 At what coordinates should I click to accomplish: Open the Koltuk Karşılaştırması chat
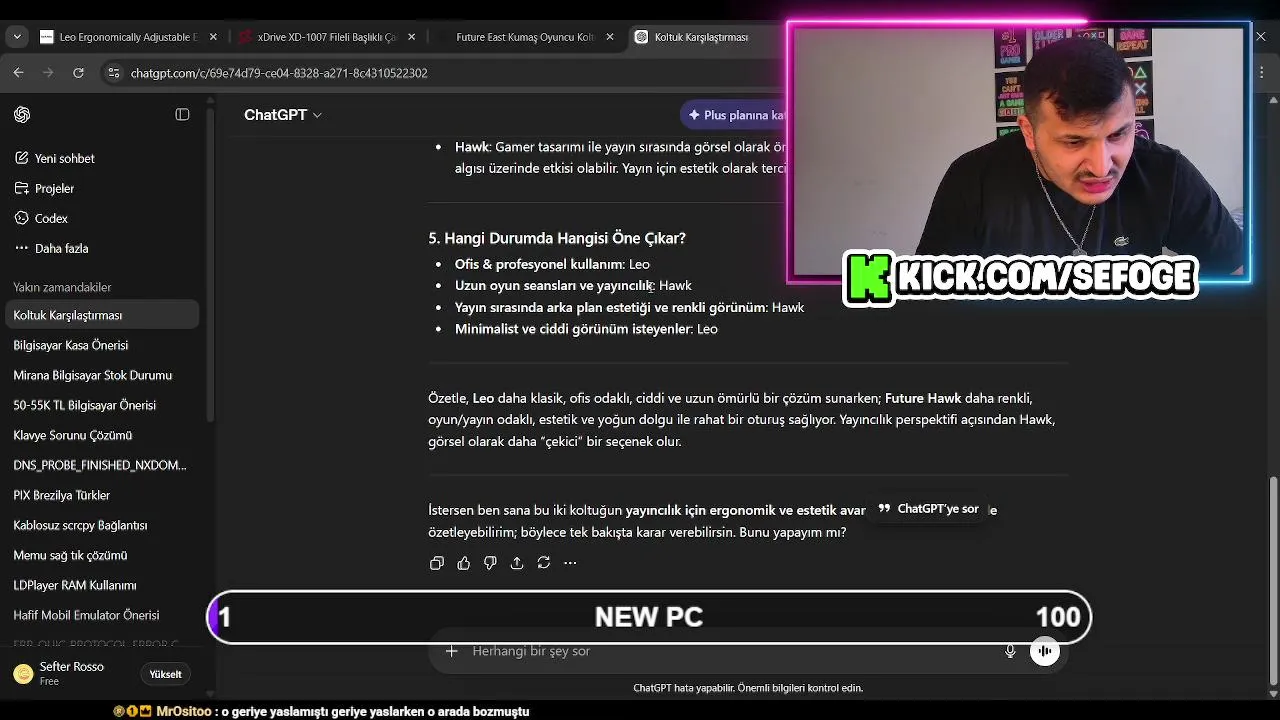pyautogui.click(x=100, y=315)
